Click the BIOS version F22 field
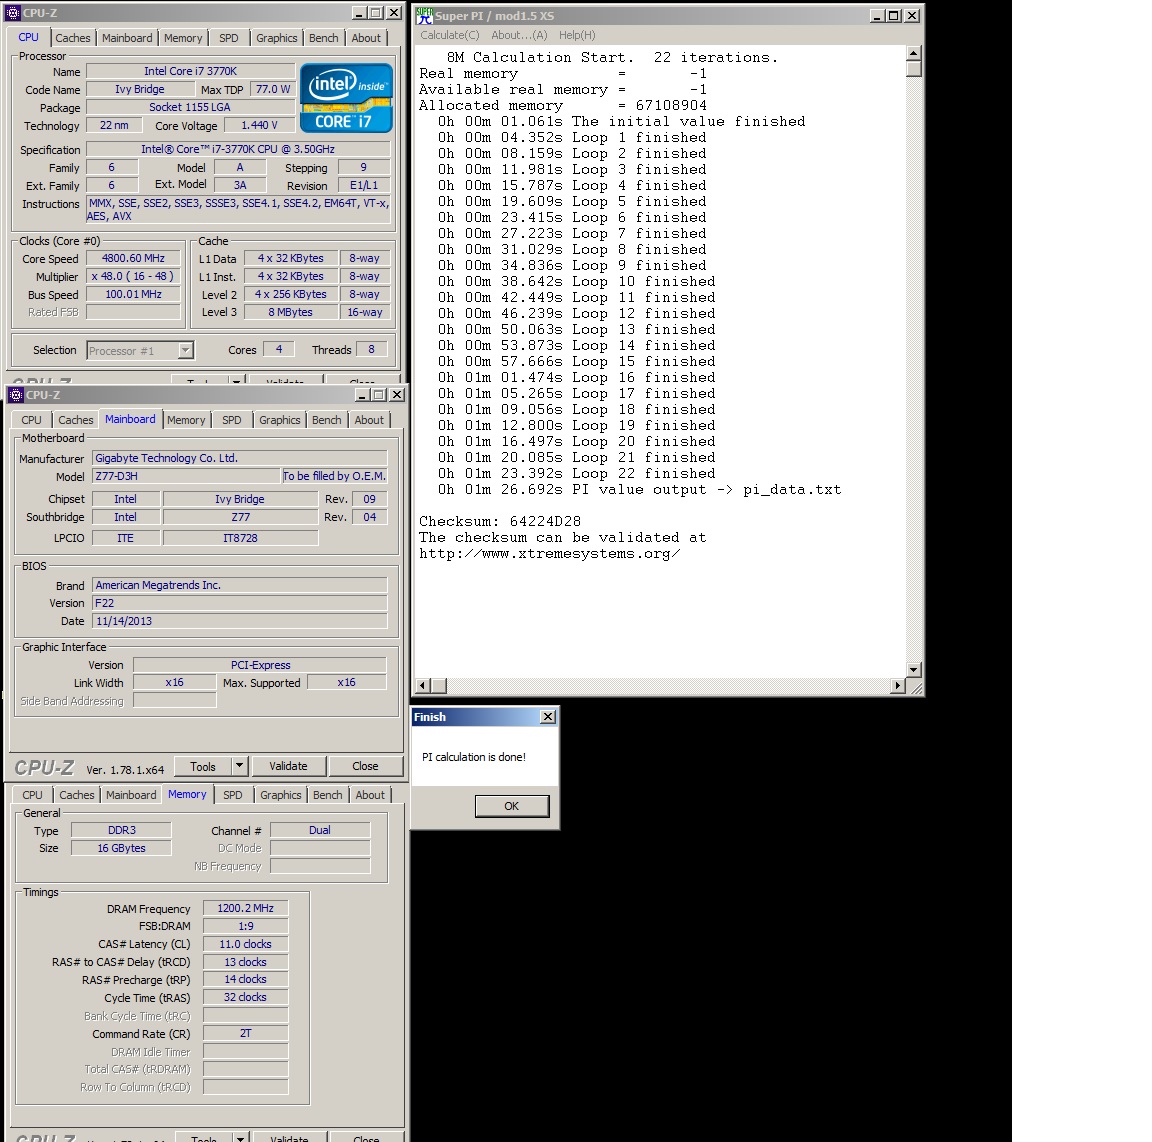The width and height of the screenshot is (1152, 1142). [x=240, y=603]
